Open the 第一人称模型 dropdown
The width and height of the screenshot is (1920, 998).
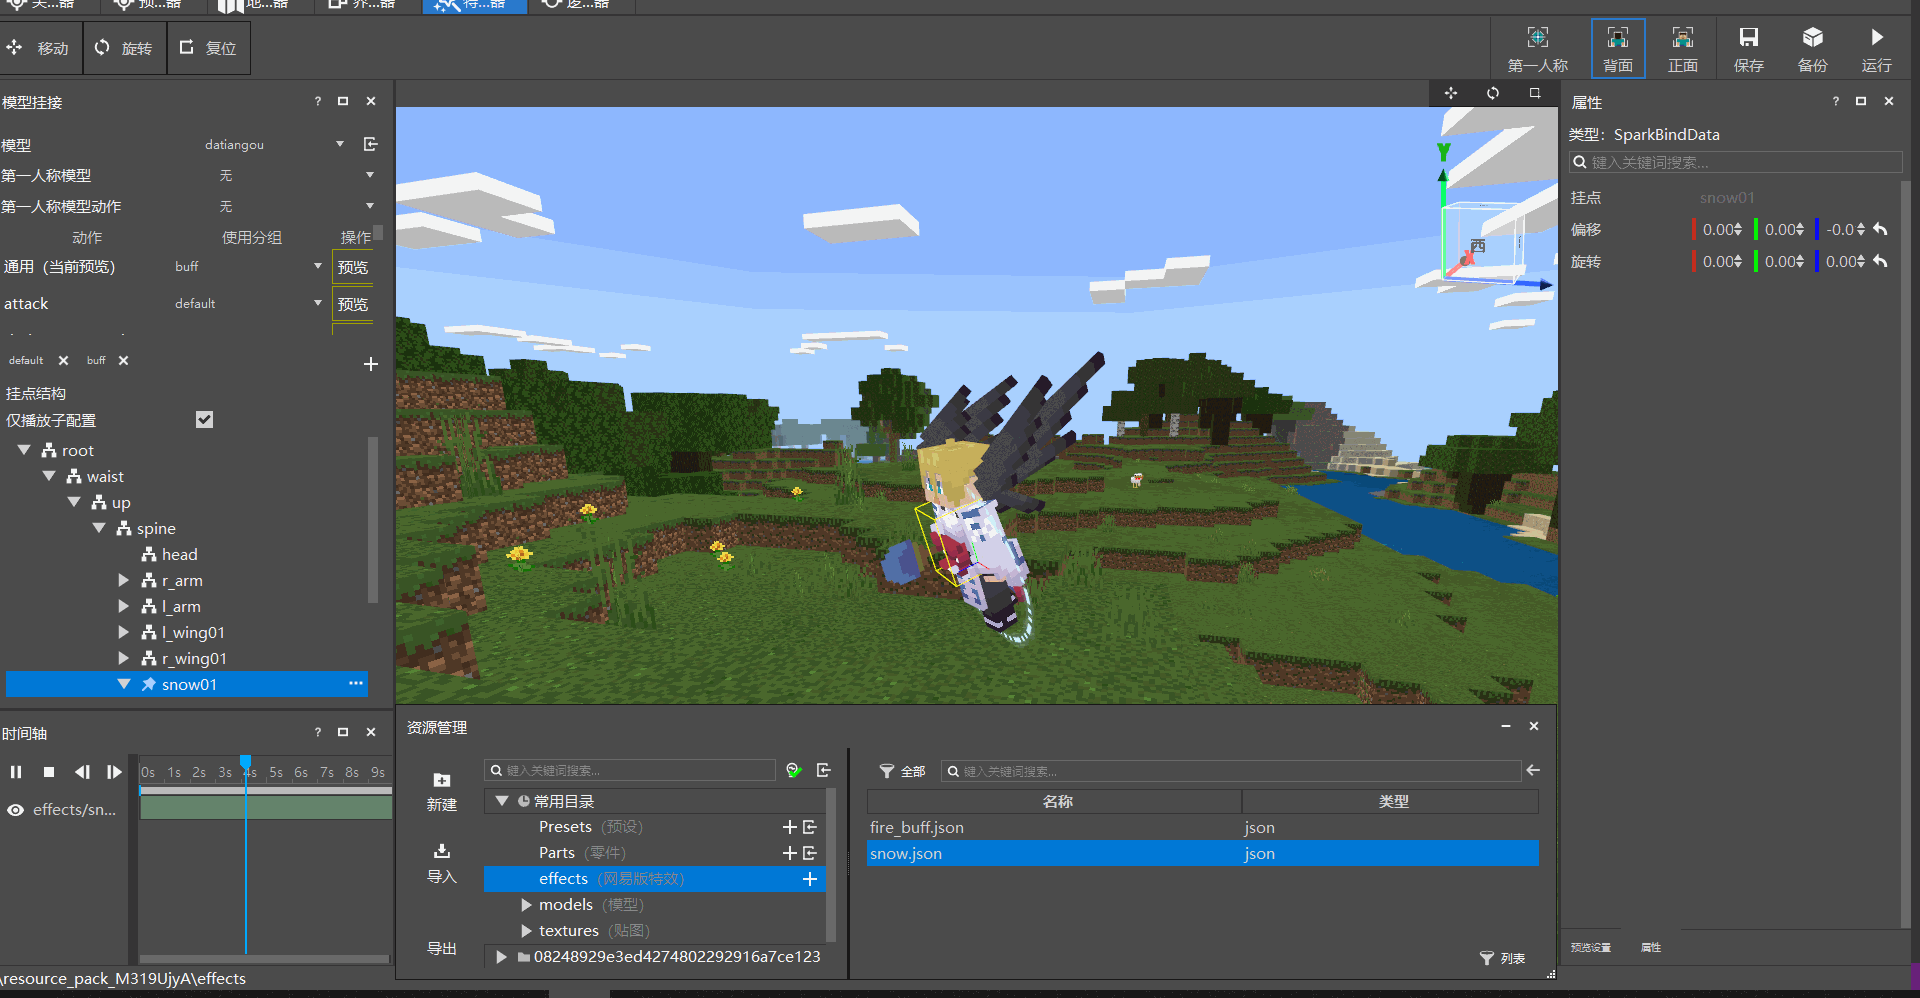370,175
